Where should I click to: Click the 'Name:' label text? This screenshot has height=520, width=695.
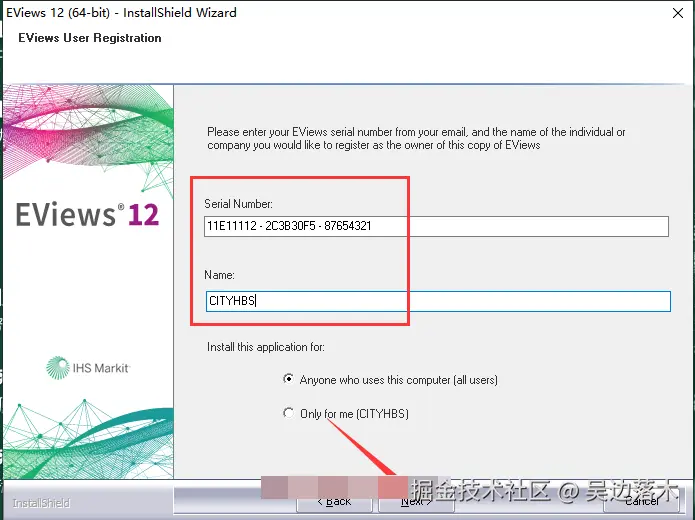pyautogui.click(x=219, y=275)
